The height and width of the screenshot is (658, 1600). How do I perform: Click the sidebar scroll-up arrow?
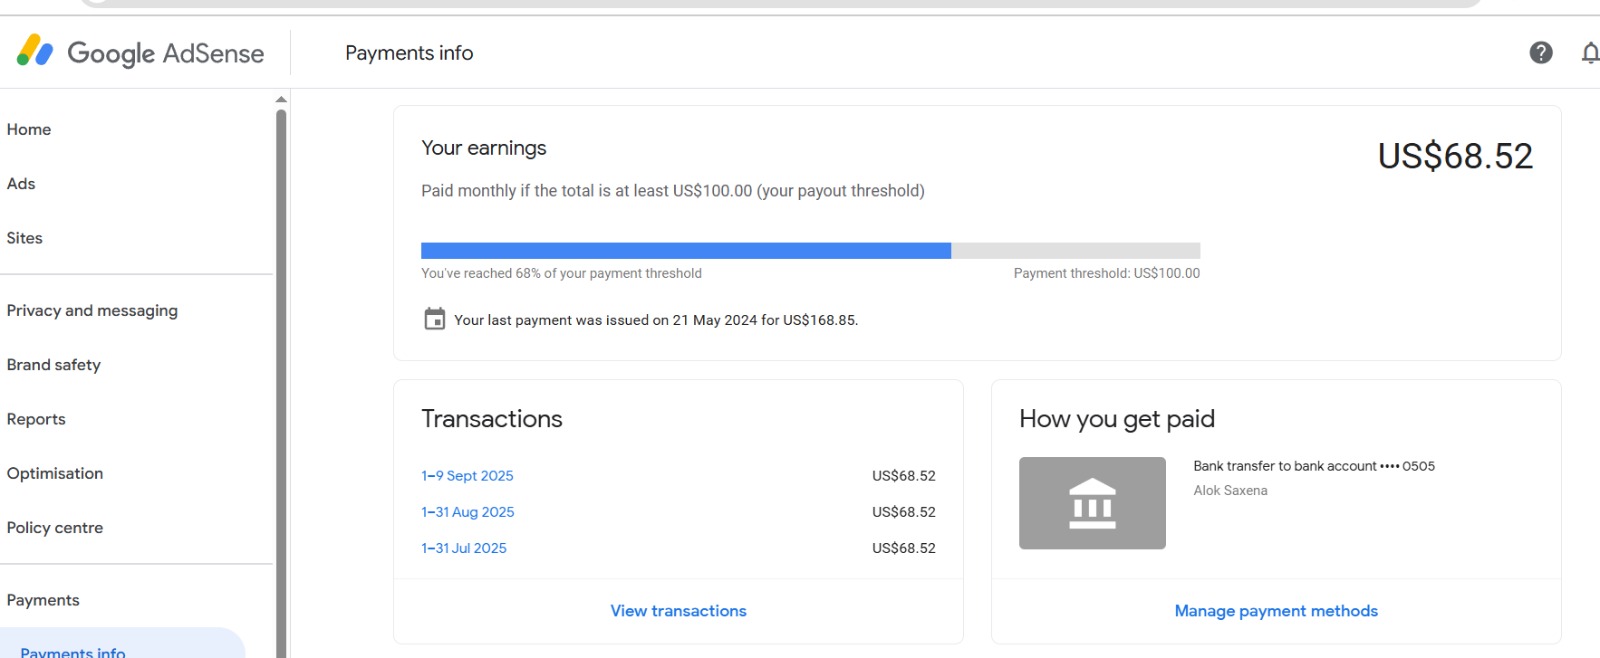point(281,99)
